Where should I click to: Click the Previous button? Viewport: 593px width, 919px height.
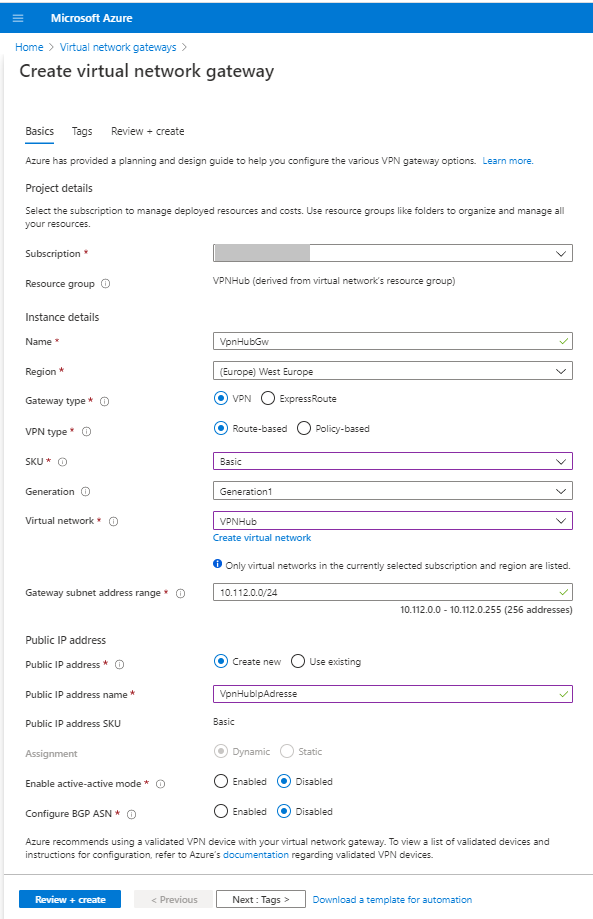(x=173, y=899)
